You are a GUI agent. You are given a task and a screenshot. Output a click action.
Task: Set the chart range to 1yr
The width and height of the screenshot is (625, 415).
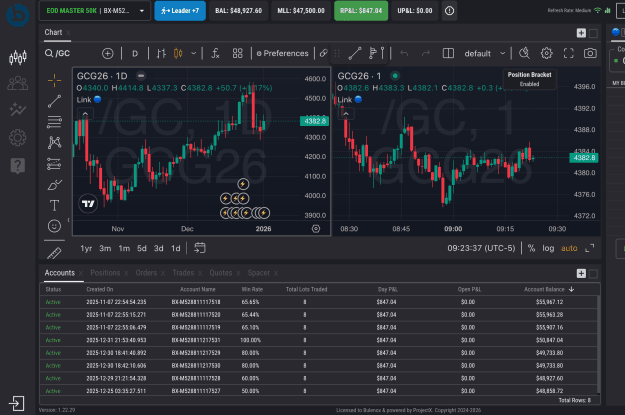[x=86, y=248]
